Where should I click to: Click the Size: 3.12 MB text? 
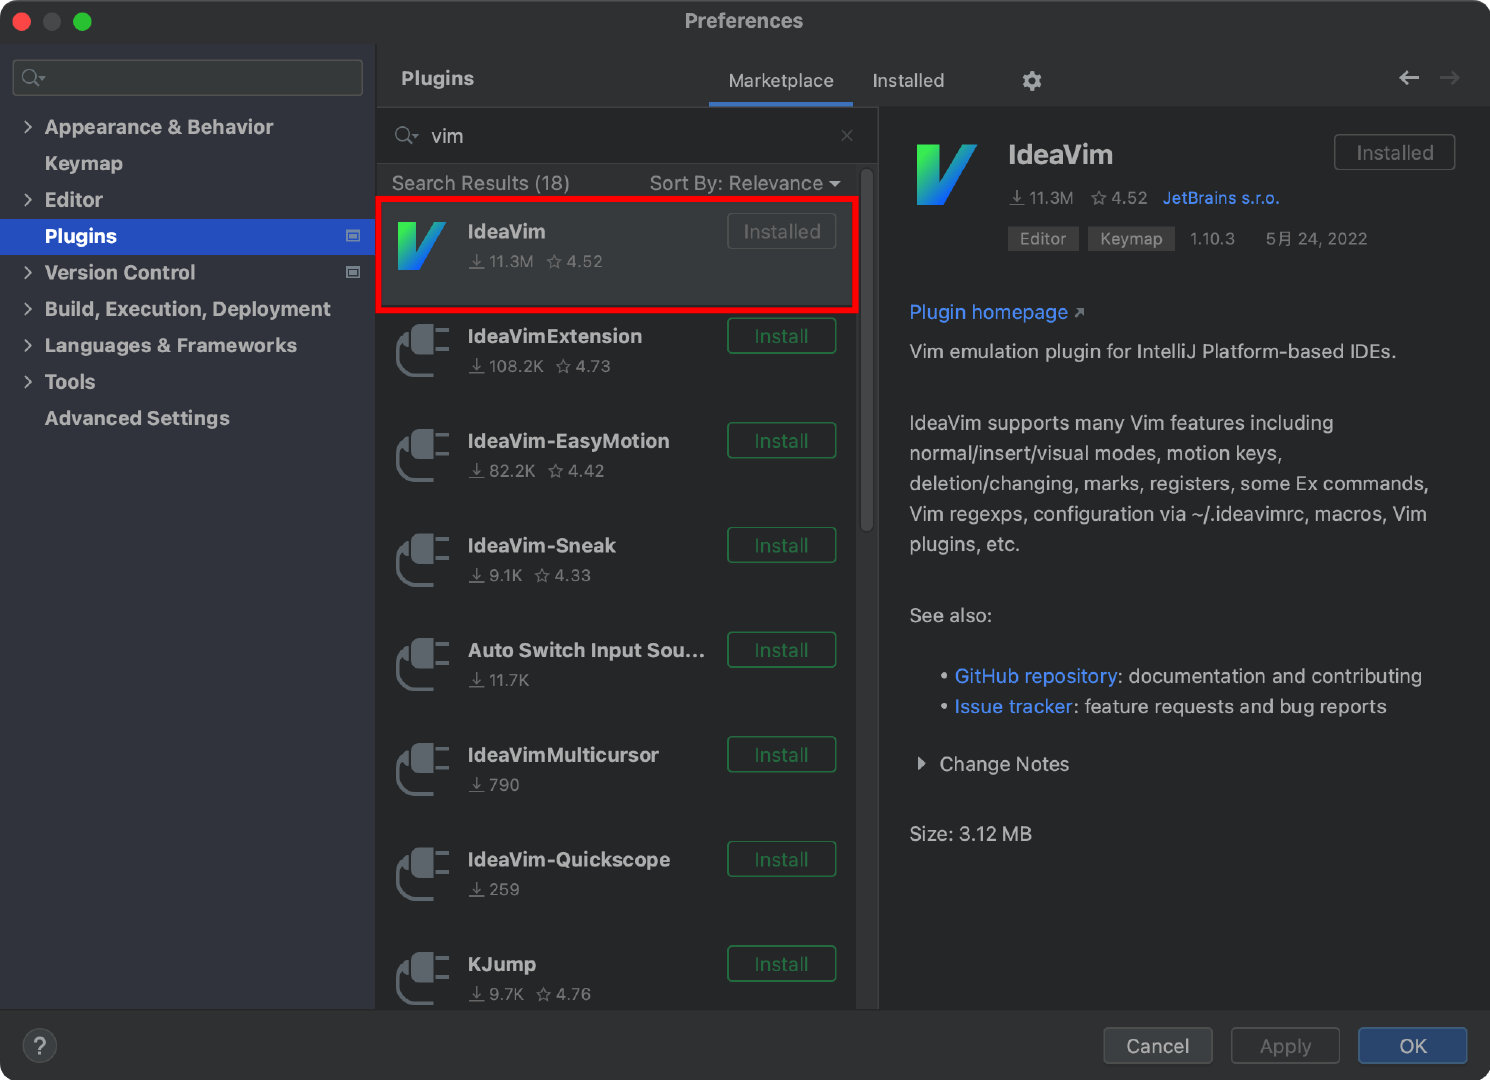pos(970,834)
